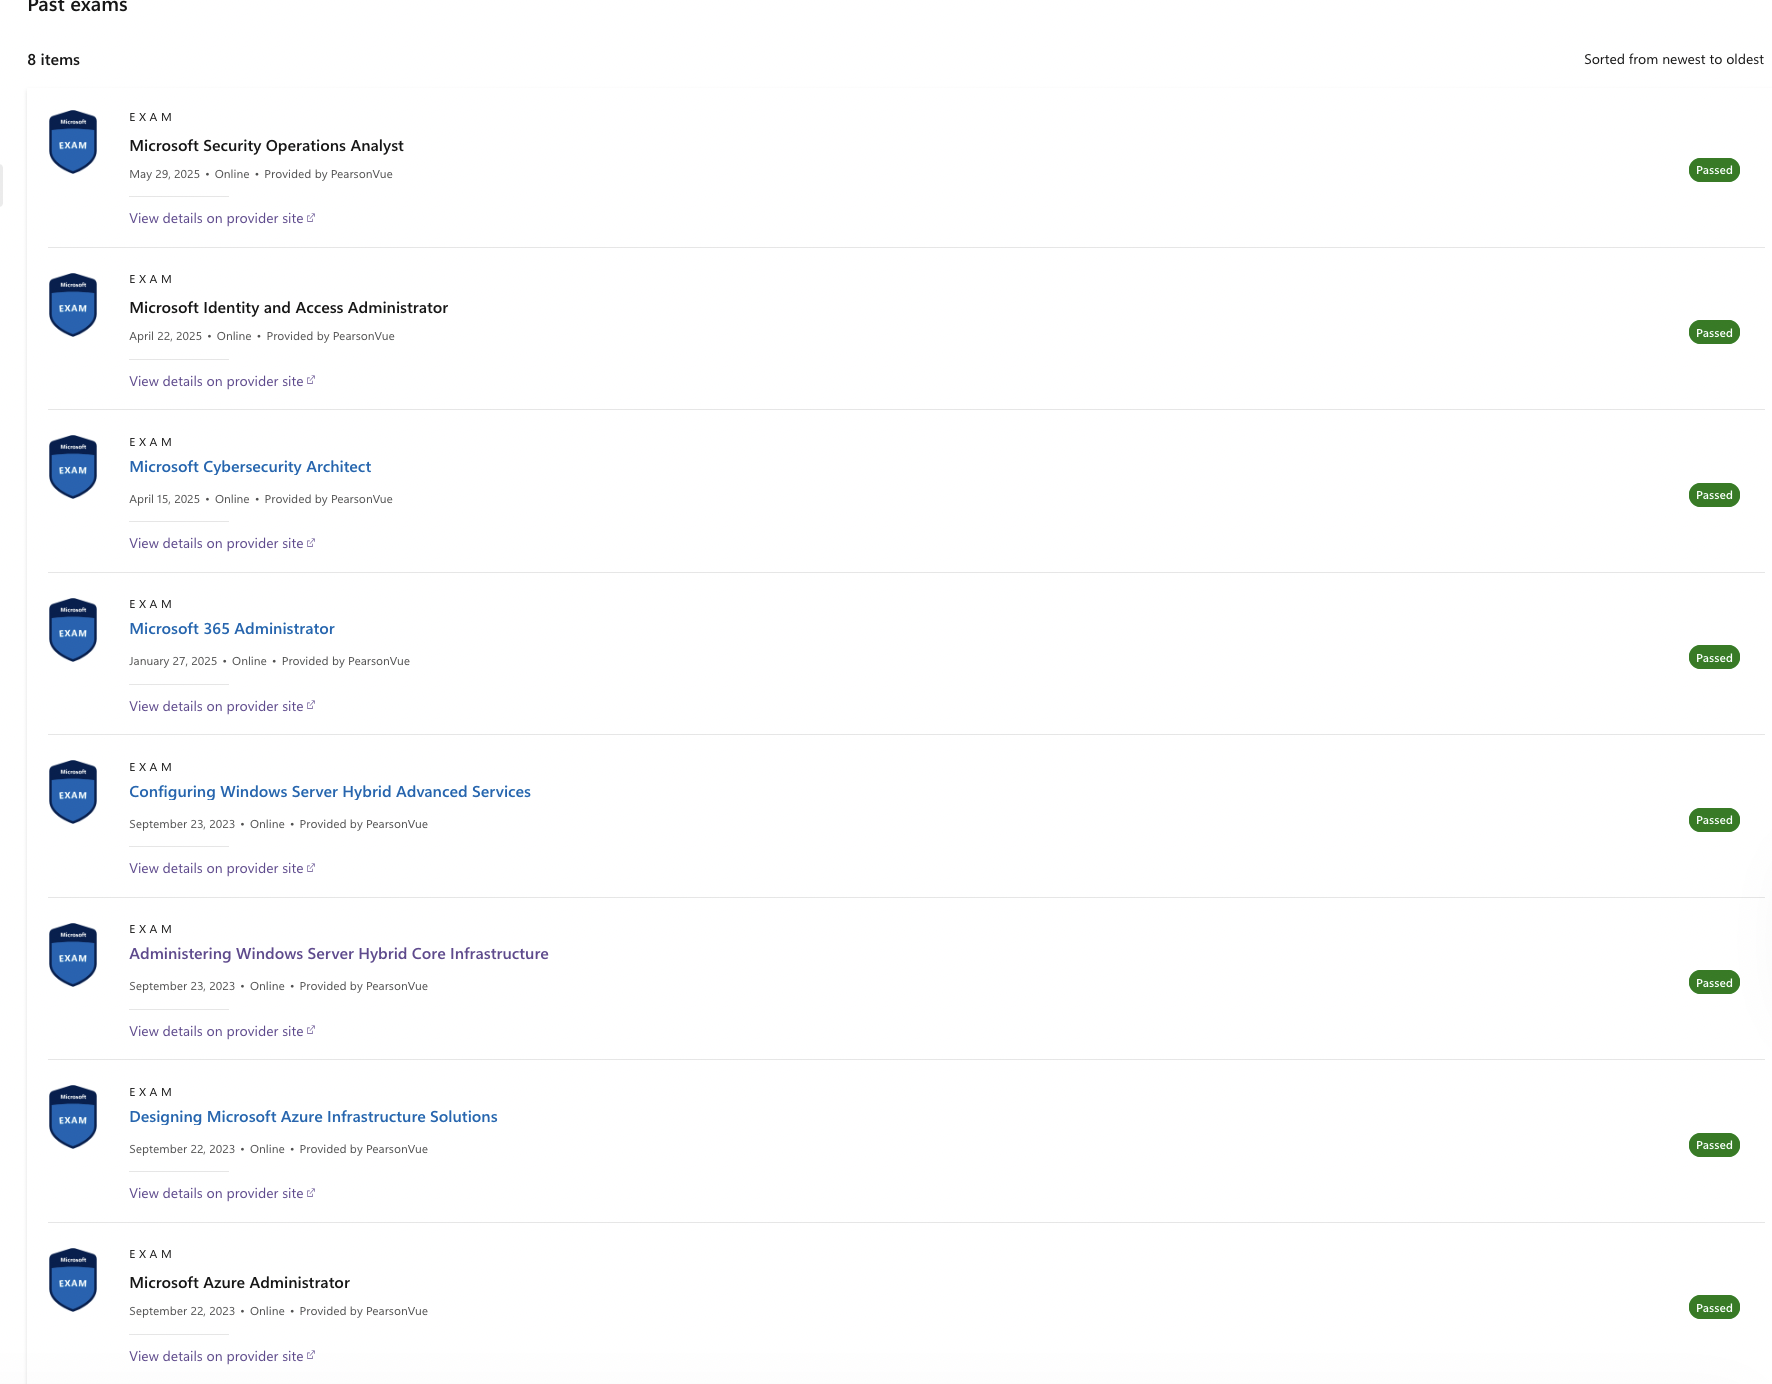
Task: Open Configuring Windows Server Hybrid Advanced Services
Action: coord(330,792)
